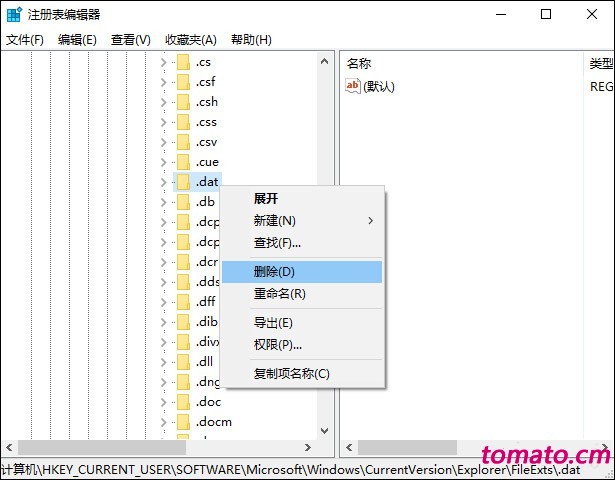Expand the .doc registry key
The height and width of the screenshot is (480, 615).
[x=164, y=402]
